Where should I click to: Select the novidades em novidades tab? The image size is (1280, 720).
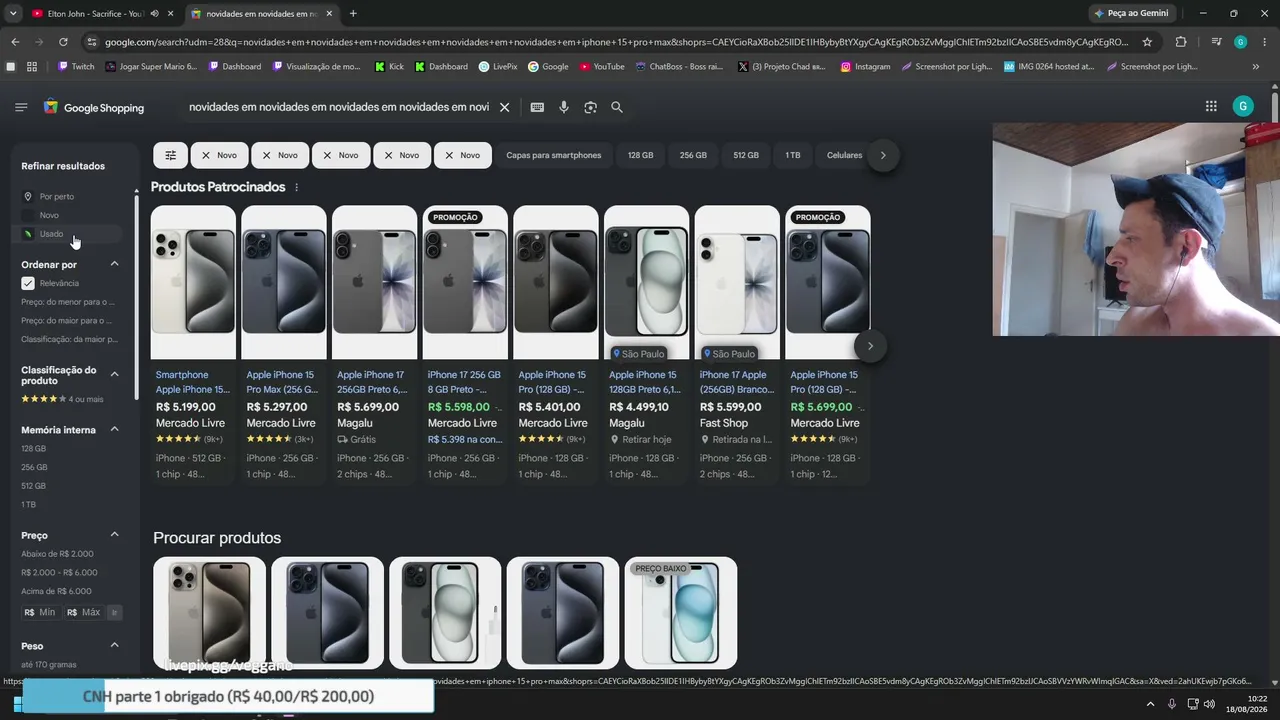261,14
